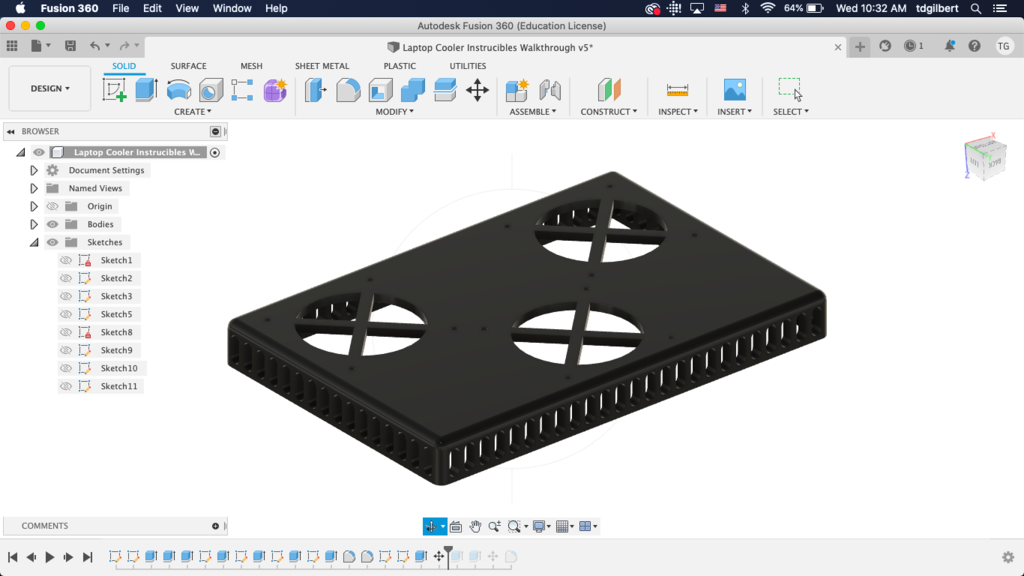This screenshot has height=576, width=1024.
Task: Open the Window menu in menu bar
Action: point(231,8)
